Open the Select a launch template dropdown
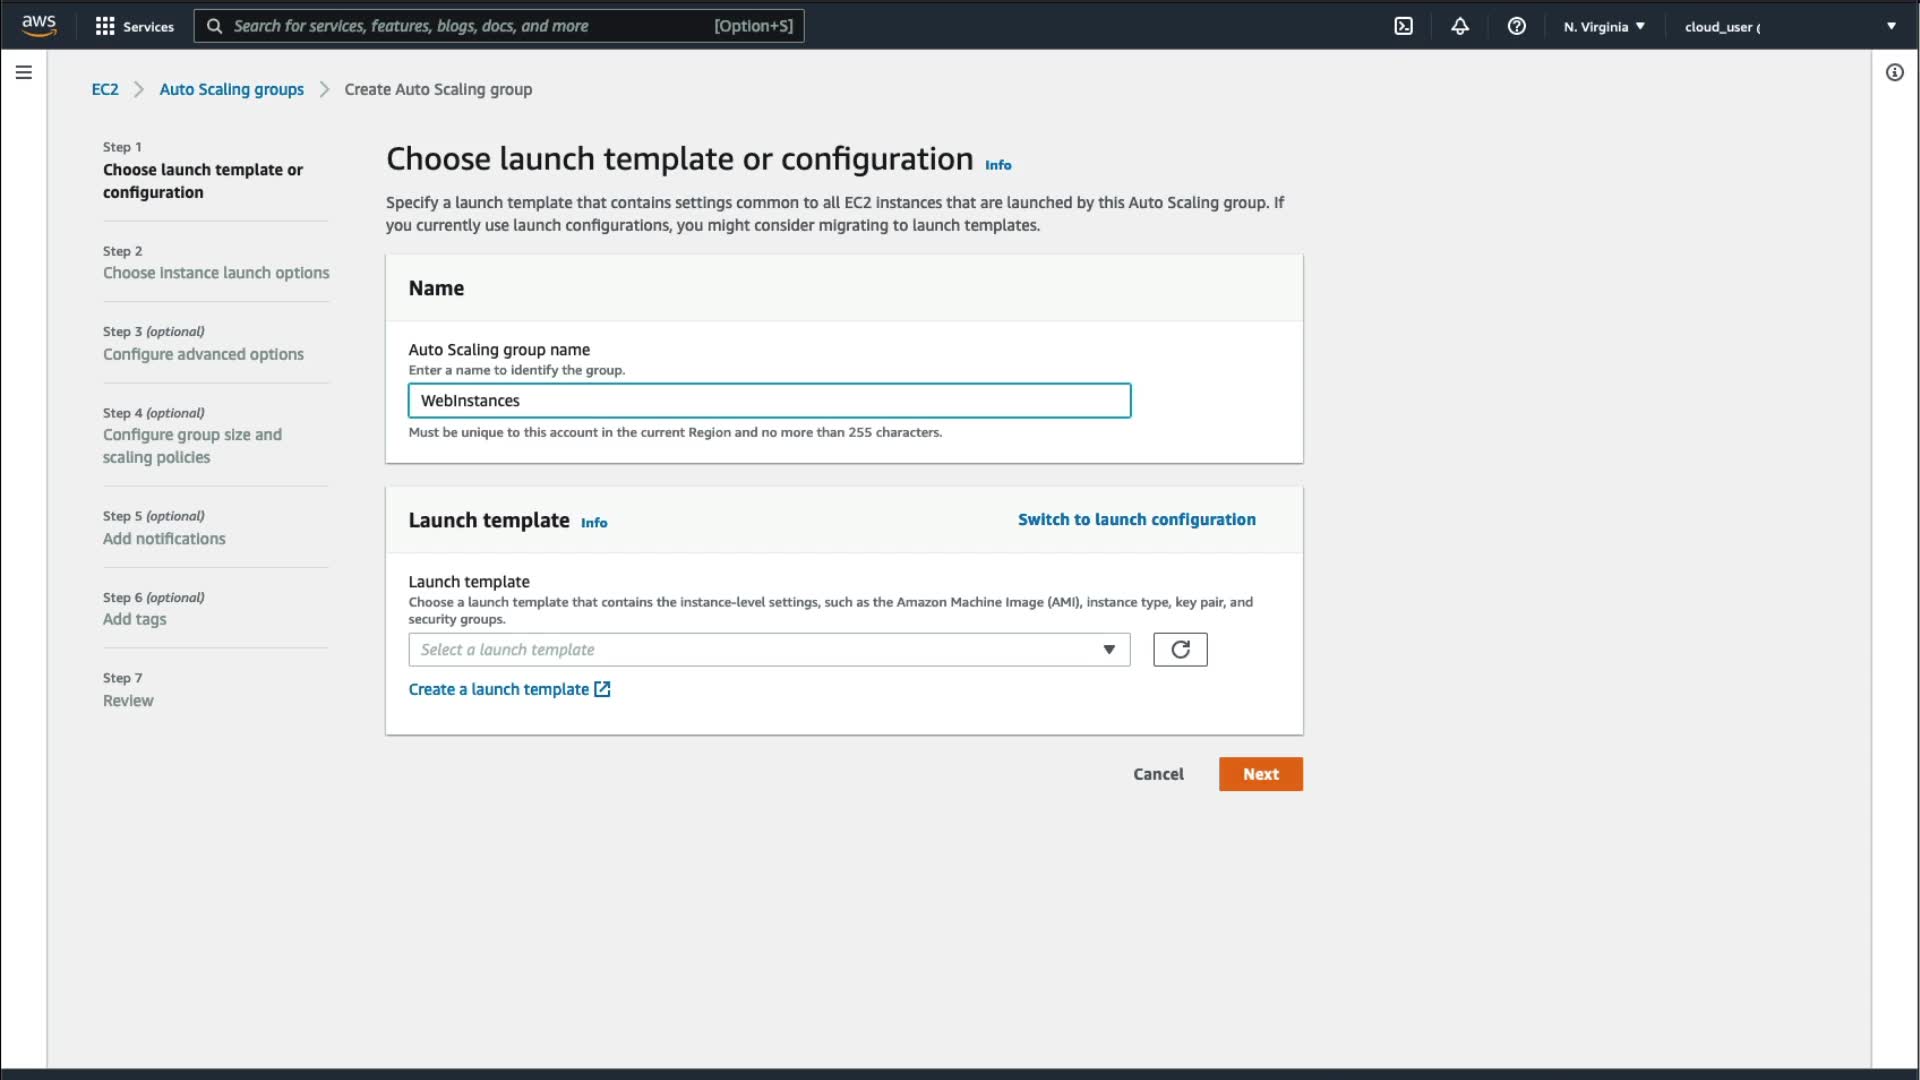The width and height of the screenshot is (1920, 1080). 768,650
